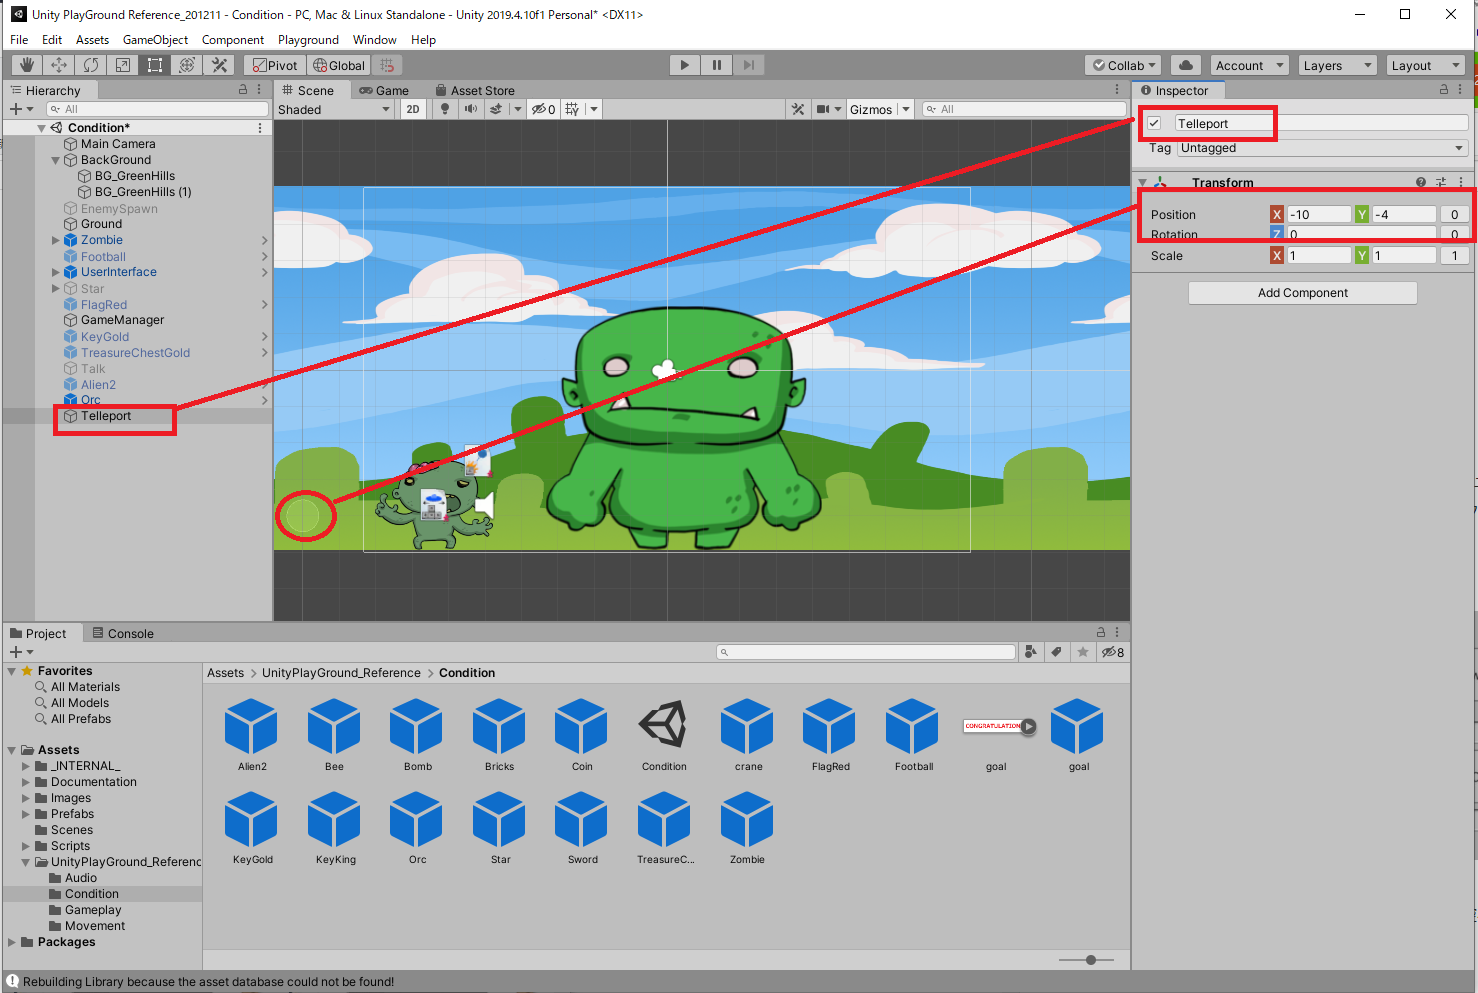The height and width of the screenshot is (993, 1478).
Task: Open scene component editor tools
Action: click(x=798, y=109)
